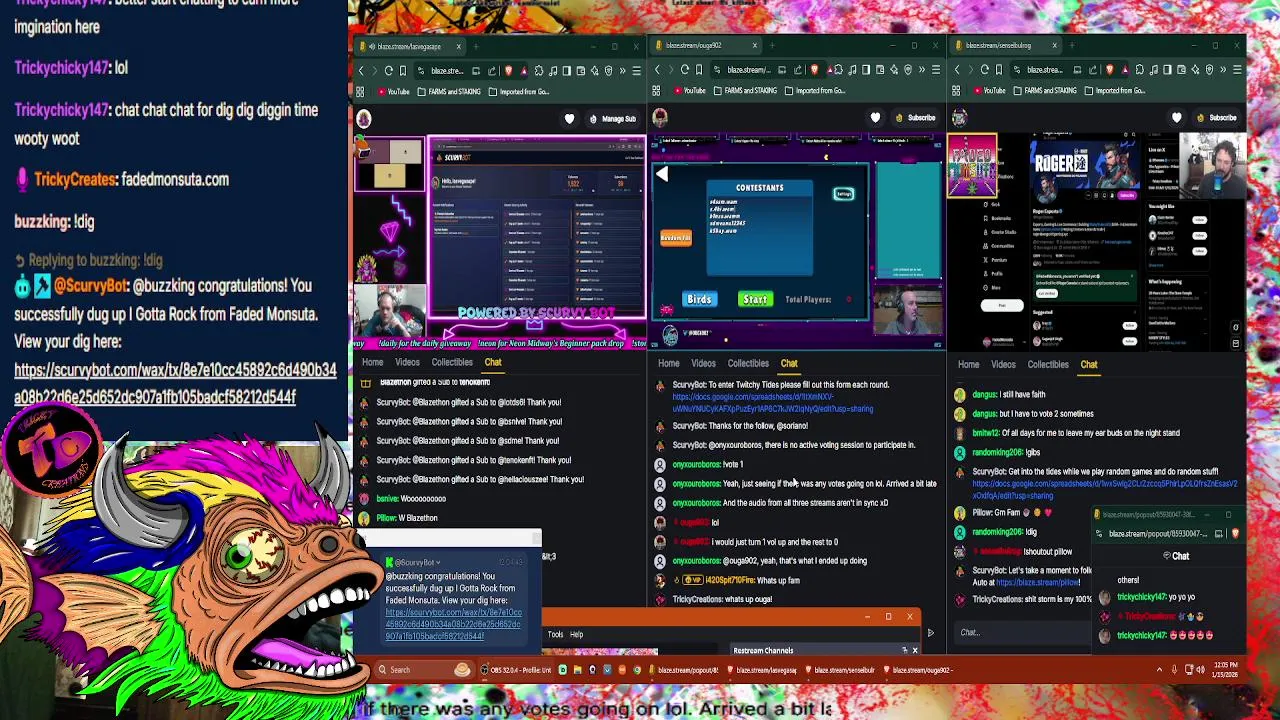Open extensions puzzle icon in lasvegasape window
The height and width of the screenshot is (720, 1280).
pyautogui.click(x=539, y=71)
